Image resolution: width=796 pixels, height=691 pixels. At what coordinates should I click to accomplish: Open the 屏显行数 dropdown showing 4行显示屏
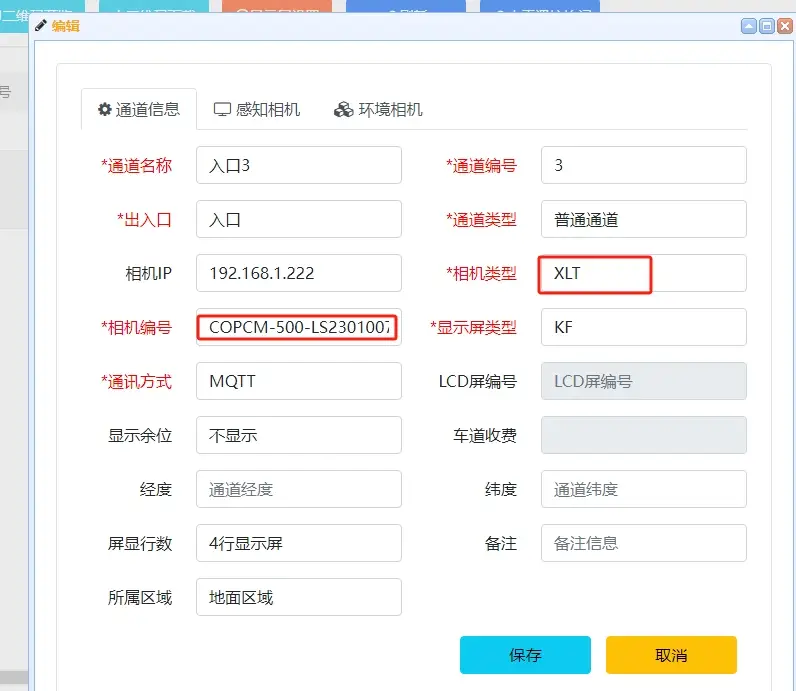pos(298,543)
